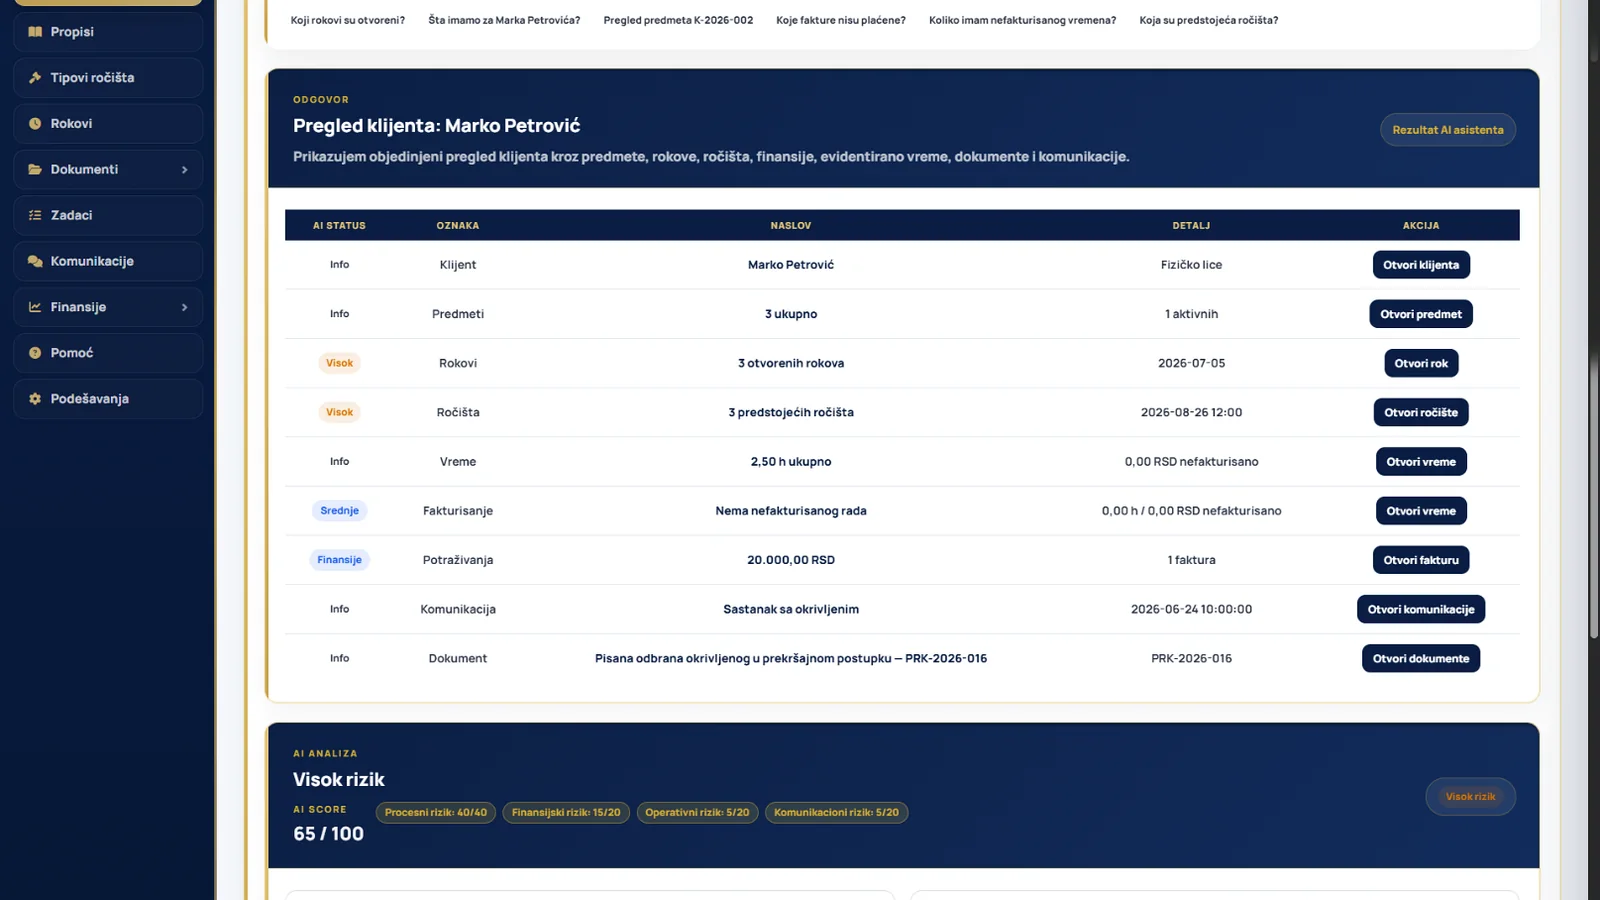Click the Komunikacije chat bubbles icon
Image resolution: width=1600 pixels, height=900 pixels.
tap(35, 261)
